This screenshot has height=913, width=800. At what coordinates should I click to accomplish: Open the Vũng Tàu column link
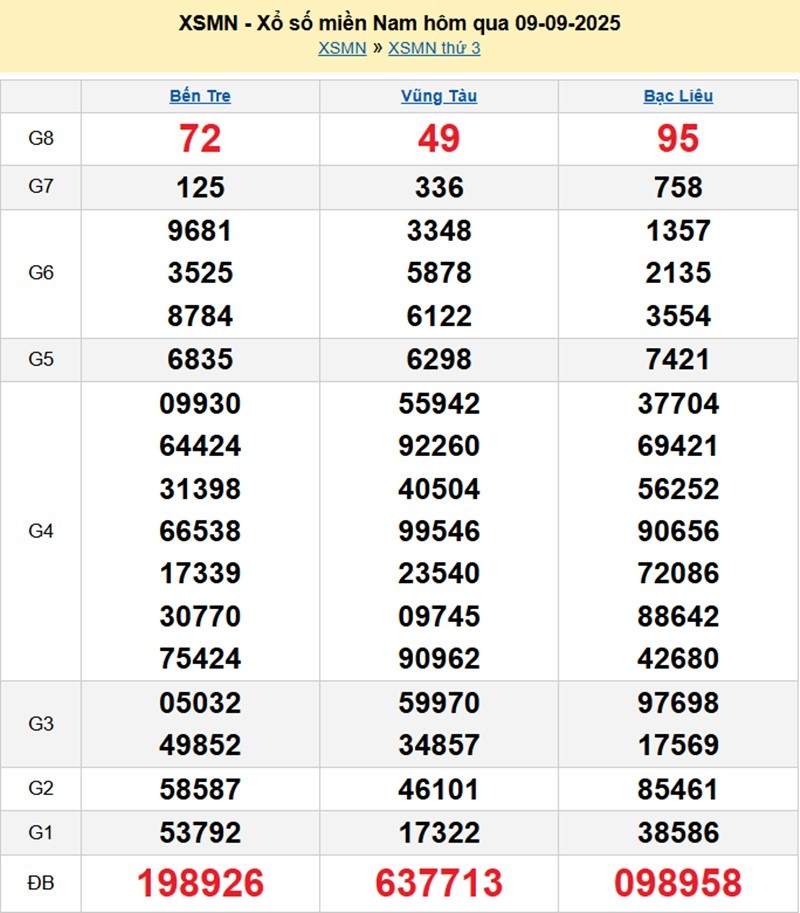(439, 96)
